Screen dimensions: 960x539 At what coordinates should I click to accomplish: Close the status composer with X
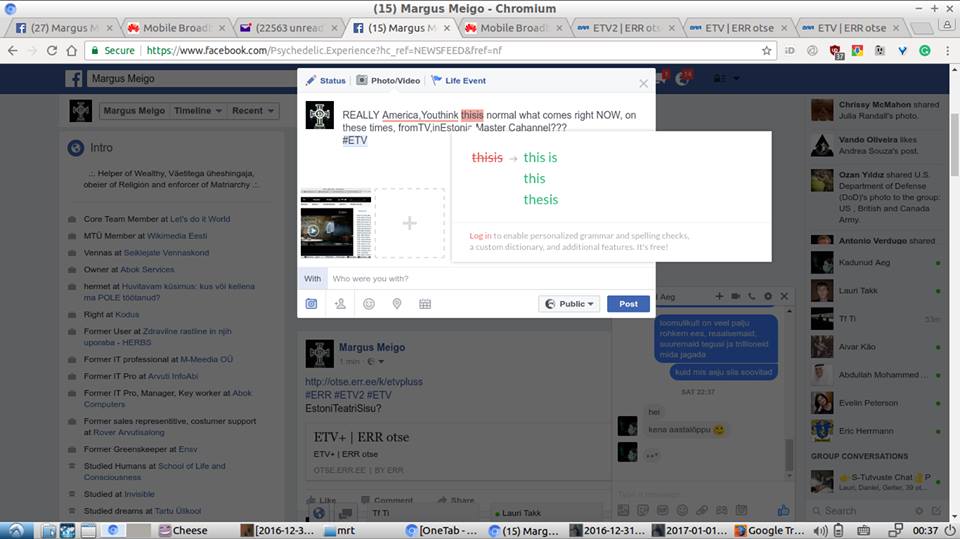pyautogui.click(x=643, y=83)
